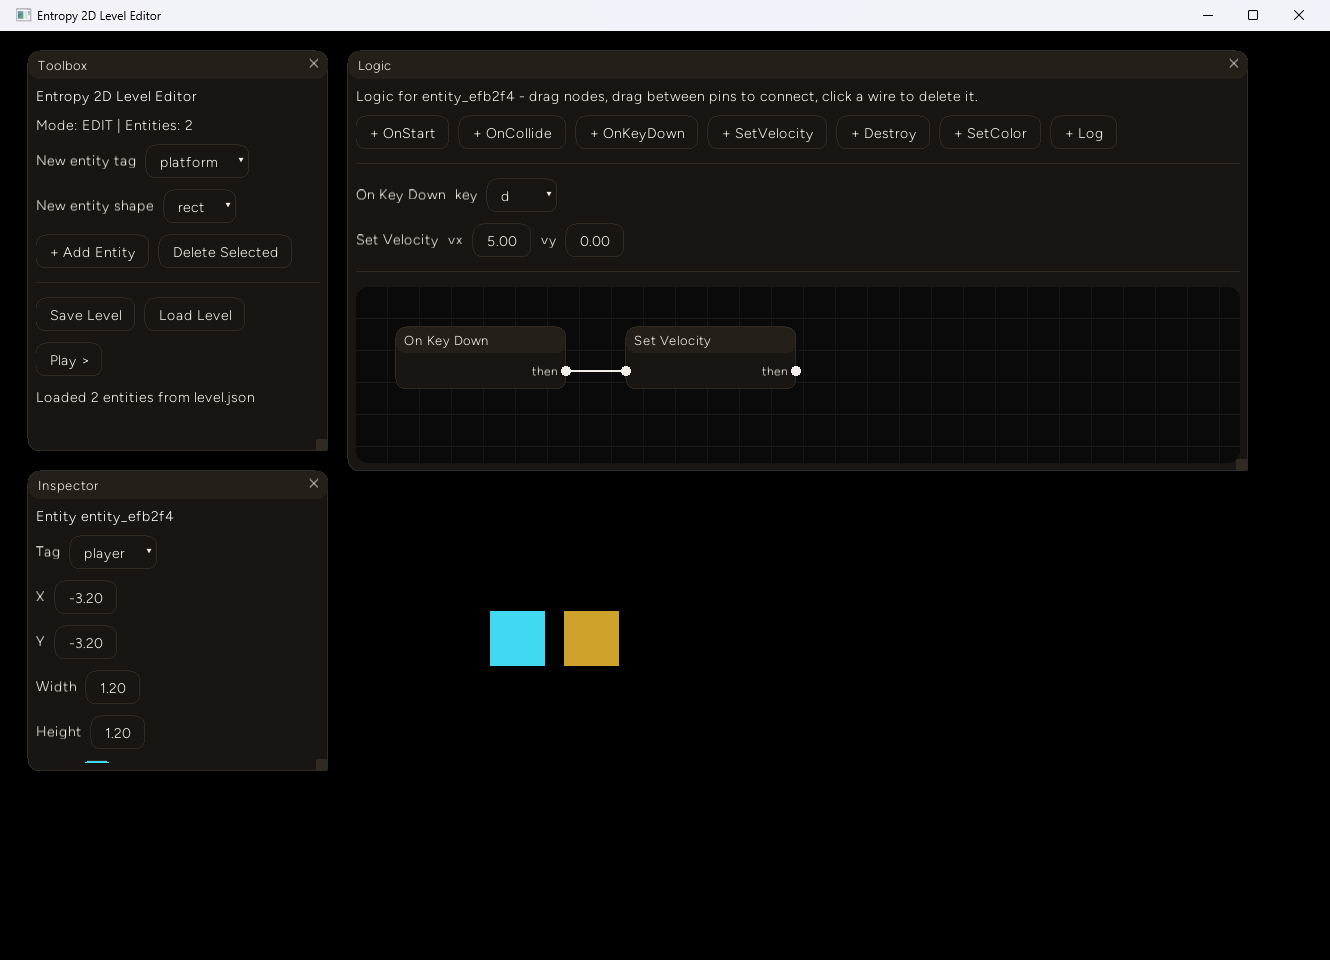Select the Set Velocity node header
The image size is (1330, 960).
[711, 340]
